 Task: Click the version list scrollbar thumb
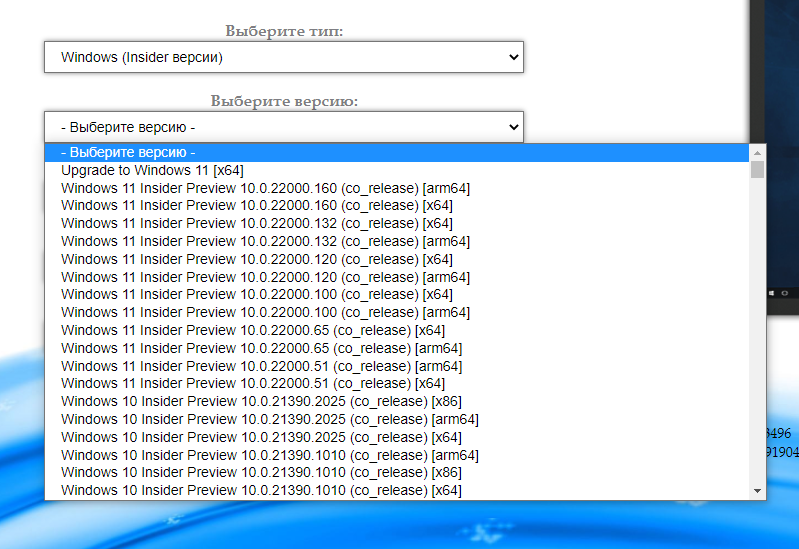757,169
